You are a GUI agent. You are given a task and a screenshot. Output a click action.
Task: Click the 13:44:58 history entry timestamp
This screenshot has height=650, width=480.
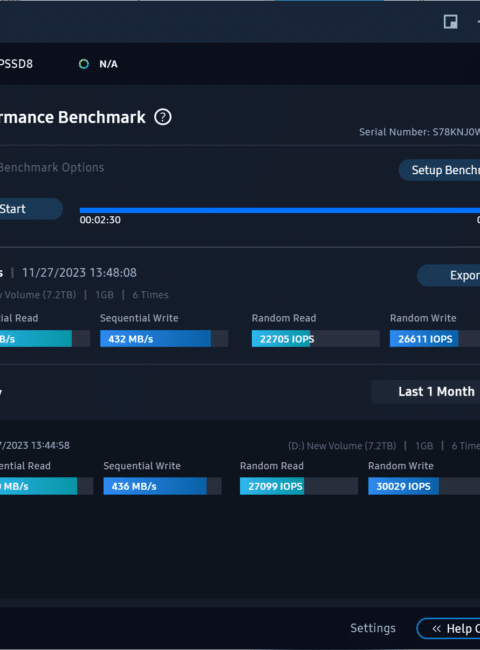(x=35, y=445)
